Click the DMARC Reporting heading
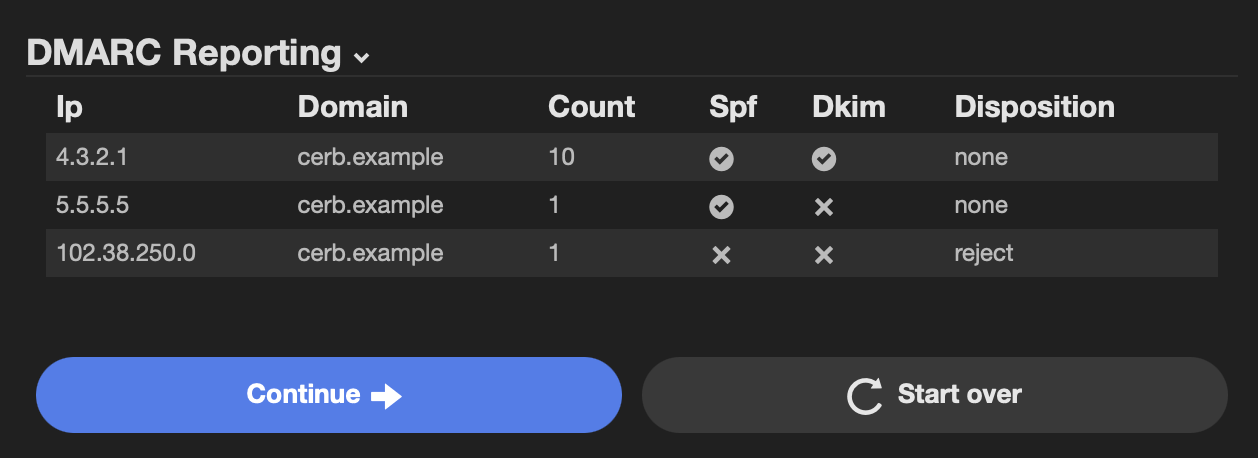 click(x=184, y=53)
